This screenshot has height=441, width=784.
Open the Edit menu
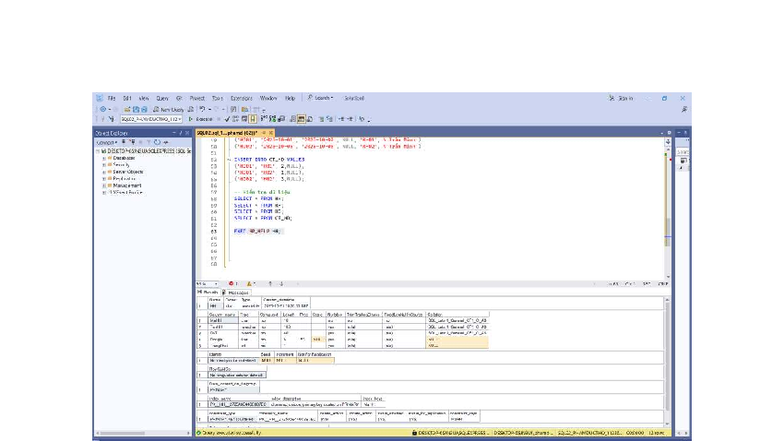127,98
